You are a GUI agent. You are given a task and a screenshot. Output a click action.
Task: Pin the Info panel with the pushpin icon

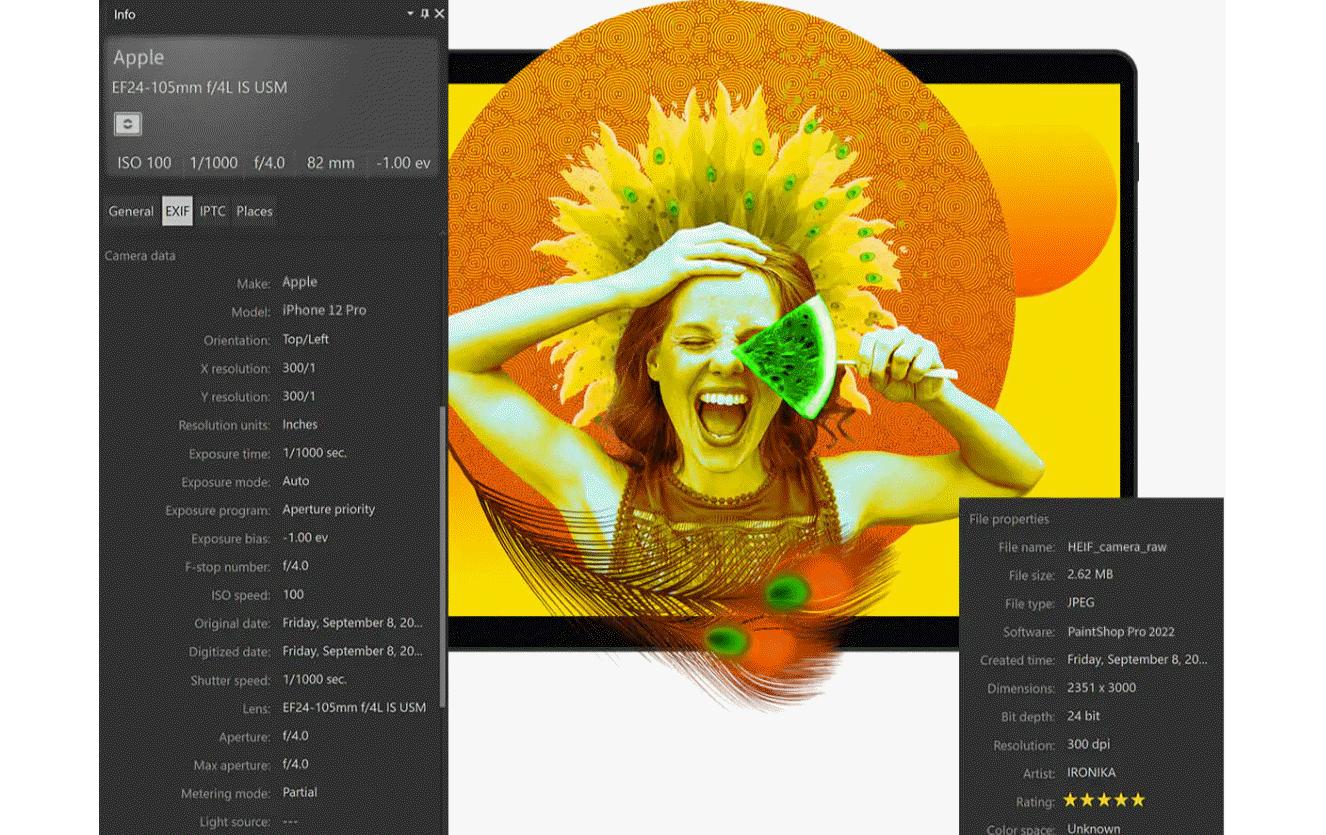pyautogui.click(x=425, y=14)
